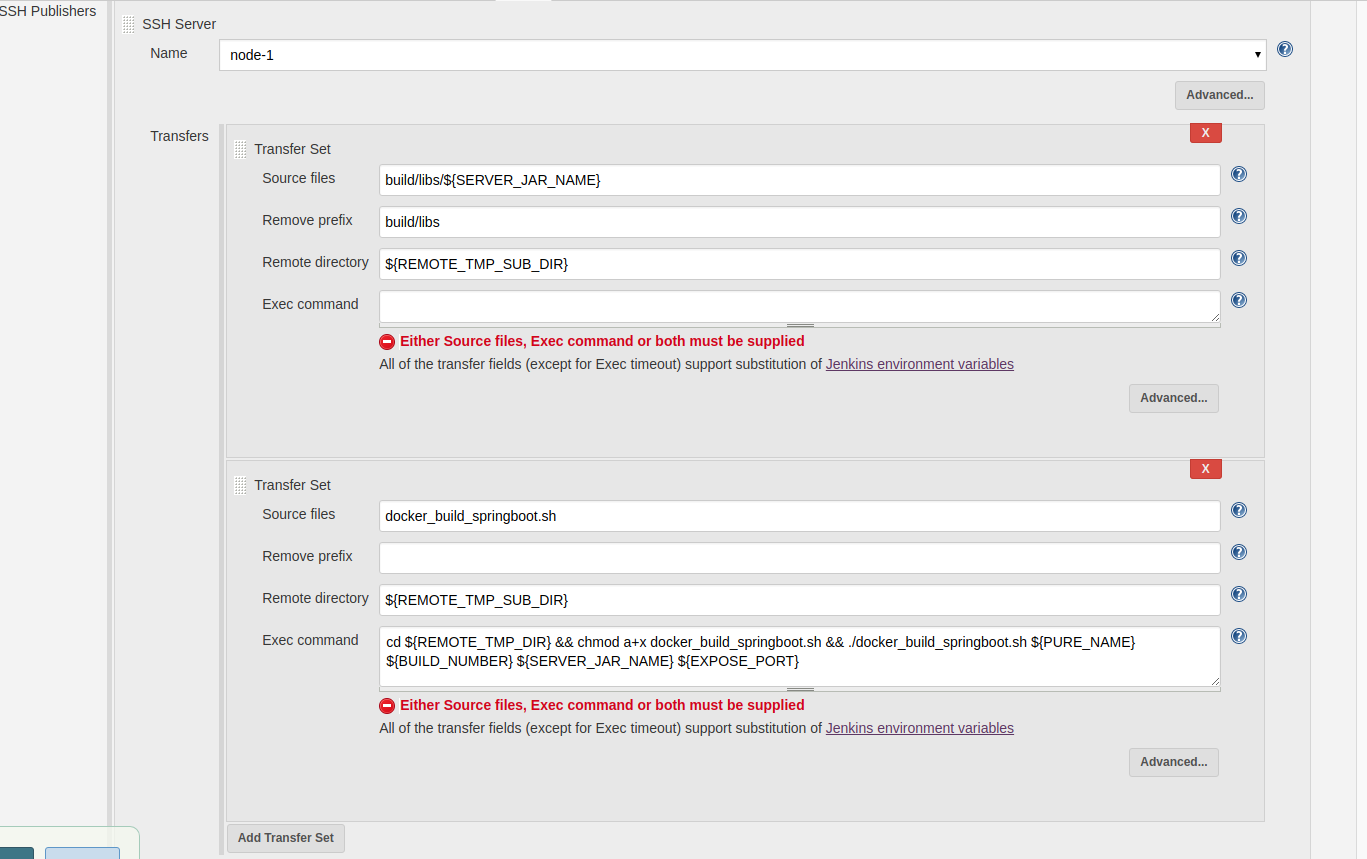Screen dimensions: 1367x859
Task: Click help icon beside the node-1 Name field
Action: (x=1285, y=49)
